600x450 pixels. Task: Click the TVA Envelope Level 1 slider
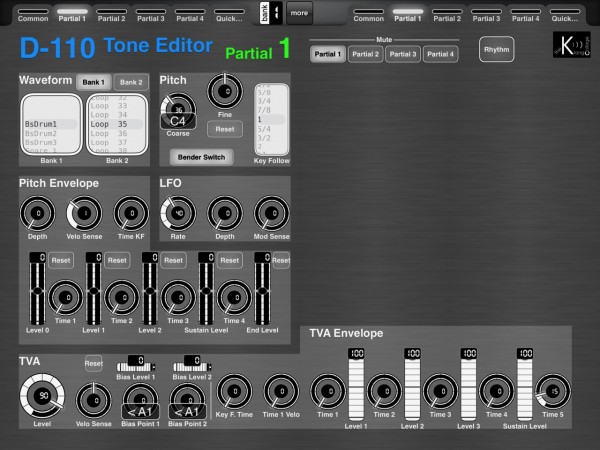pyautogui.click(x=356, y=385)
